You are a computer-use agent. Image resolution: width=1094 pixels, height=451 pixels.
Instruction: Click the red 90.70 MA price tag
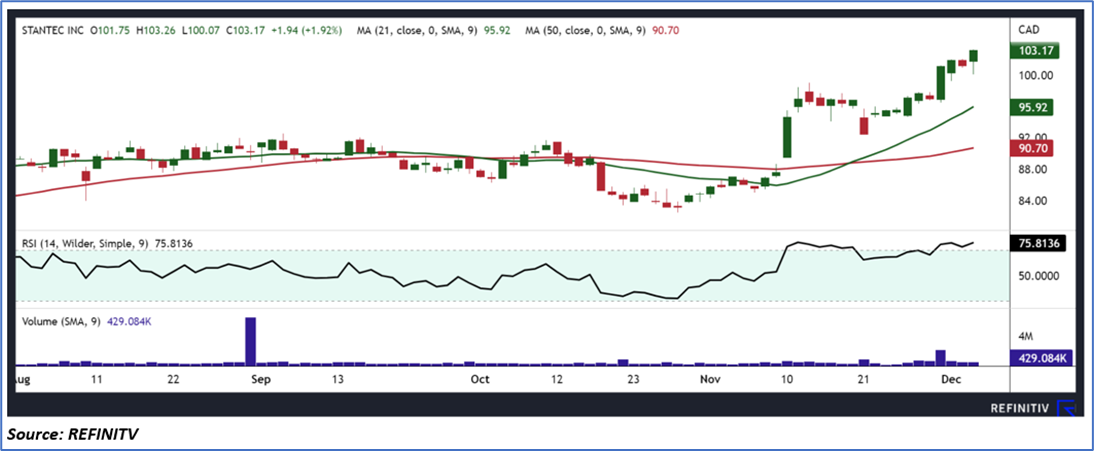[x=1033, y=148]
